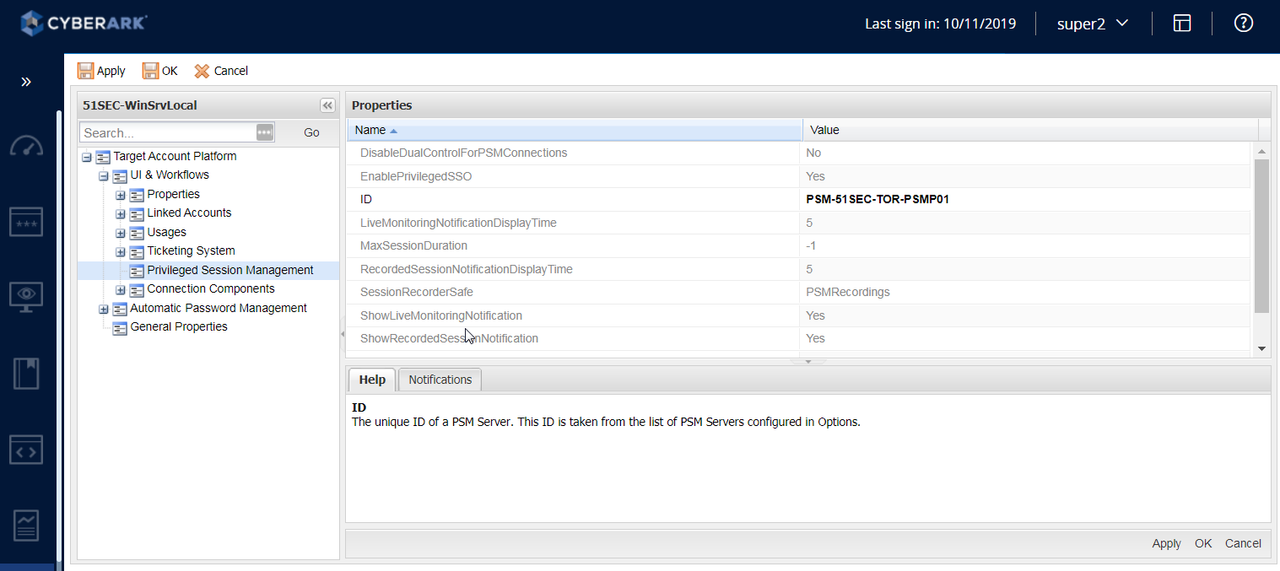
Task: Select the Ticketing System tree item
Action: coord(191,251)
